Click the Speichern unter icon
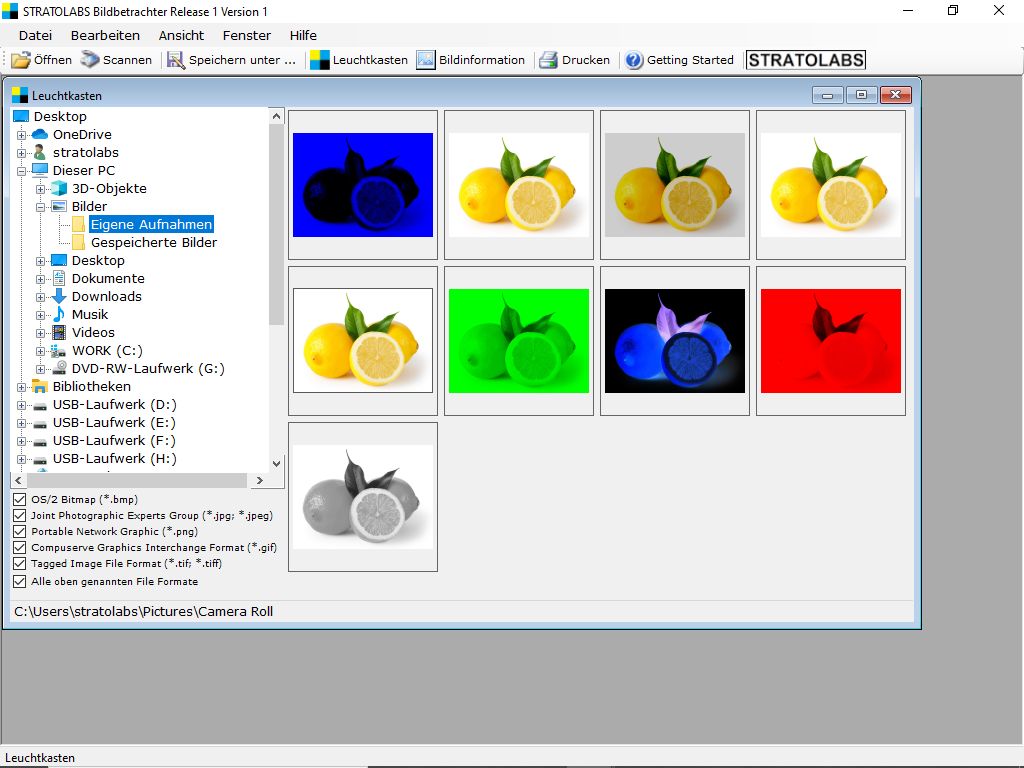 176,60
